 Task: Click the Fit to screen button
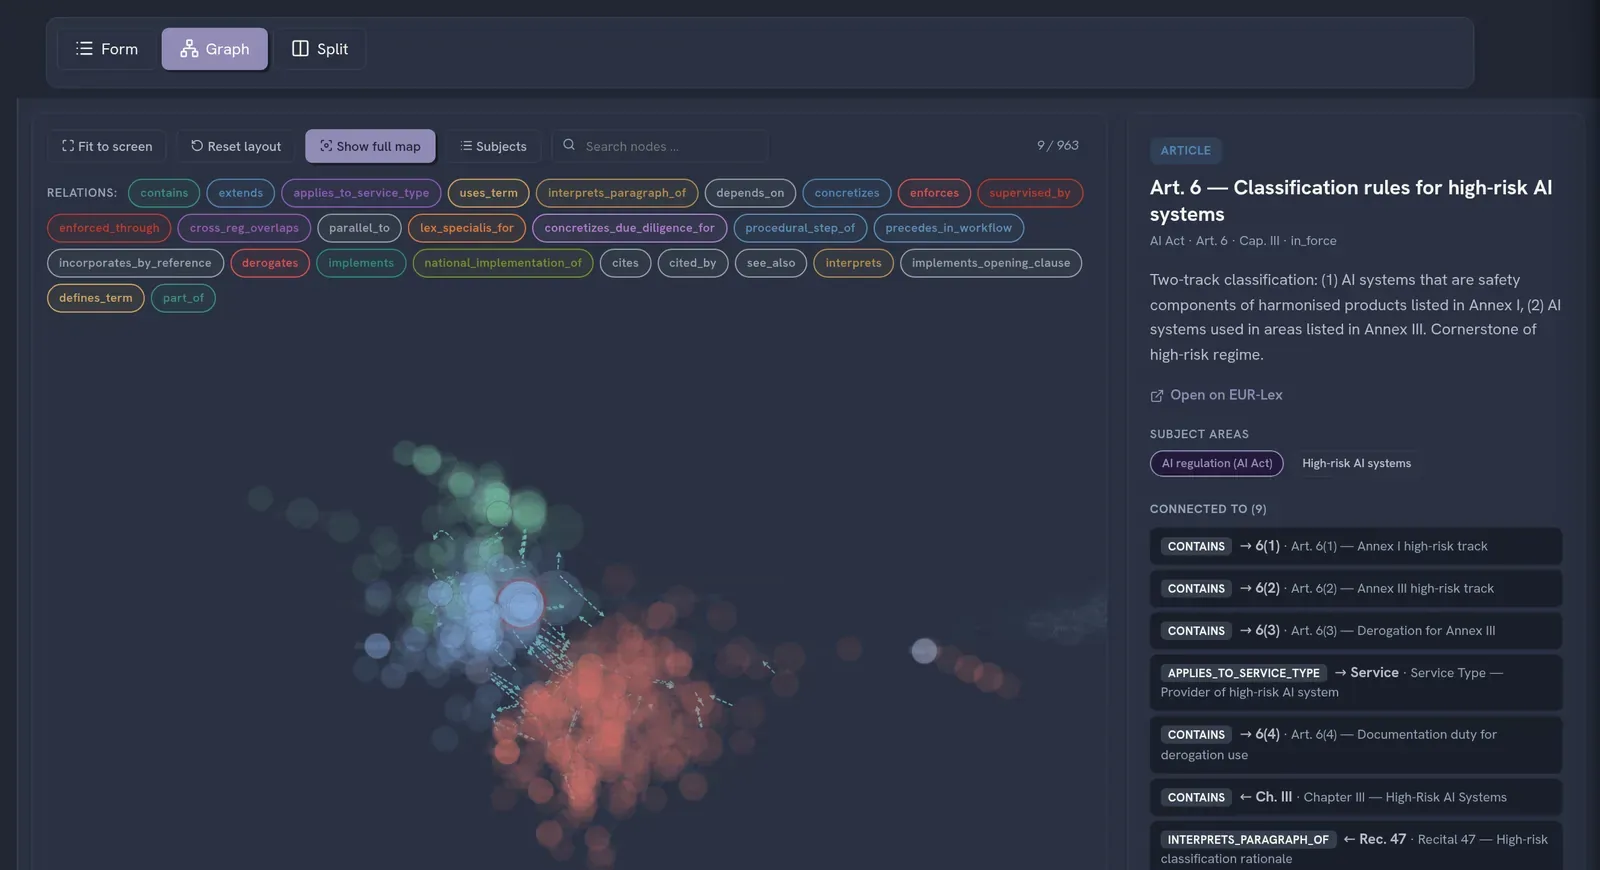(107, 146)
